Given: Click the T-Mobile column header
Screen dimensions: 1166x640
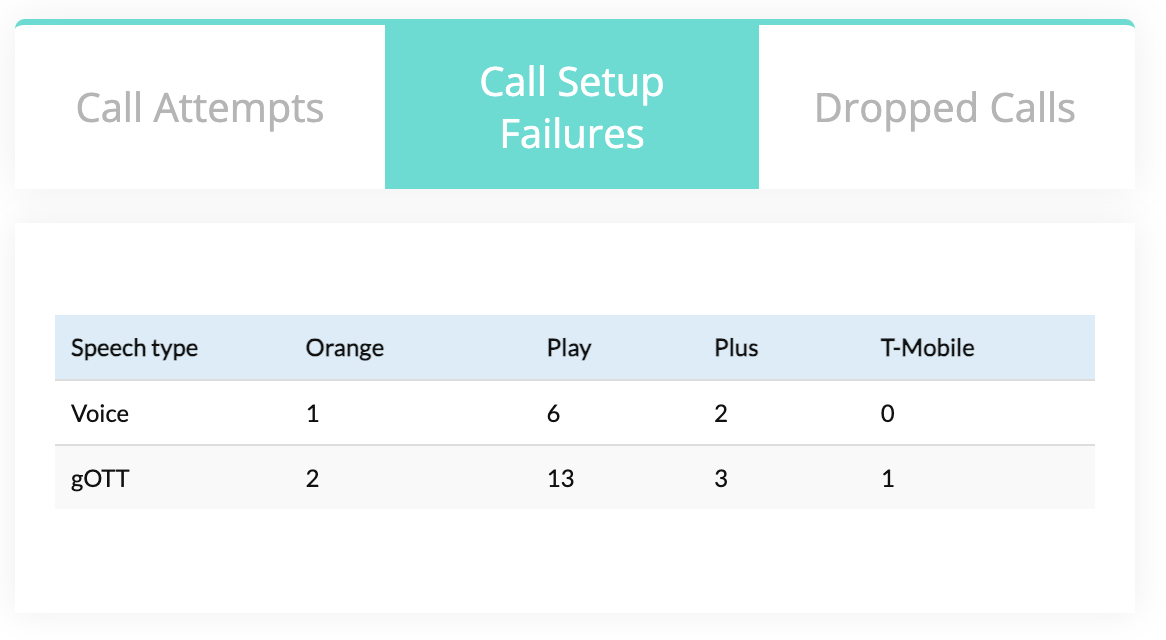Looking at the screenshot, I should tap(927, 348).
